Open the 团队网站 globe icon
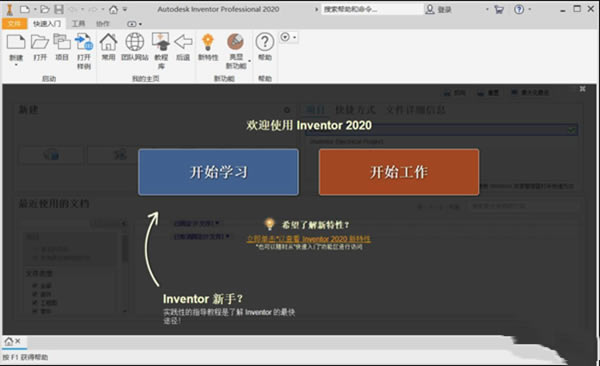Image resolution: width=600 pixels, height=366 pixels. 135,42
